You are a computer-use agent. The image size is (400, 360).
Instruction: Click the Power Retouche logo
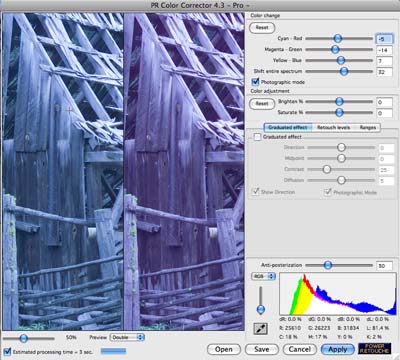point(375,349)
